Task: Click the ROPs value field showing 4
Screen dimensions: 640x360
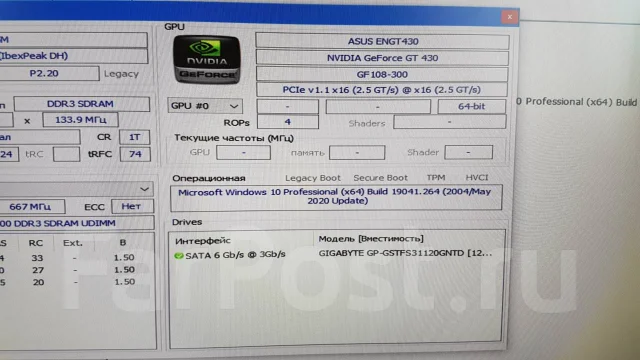Action: (x=288, y=122)
